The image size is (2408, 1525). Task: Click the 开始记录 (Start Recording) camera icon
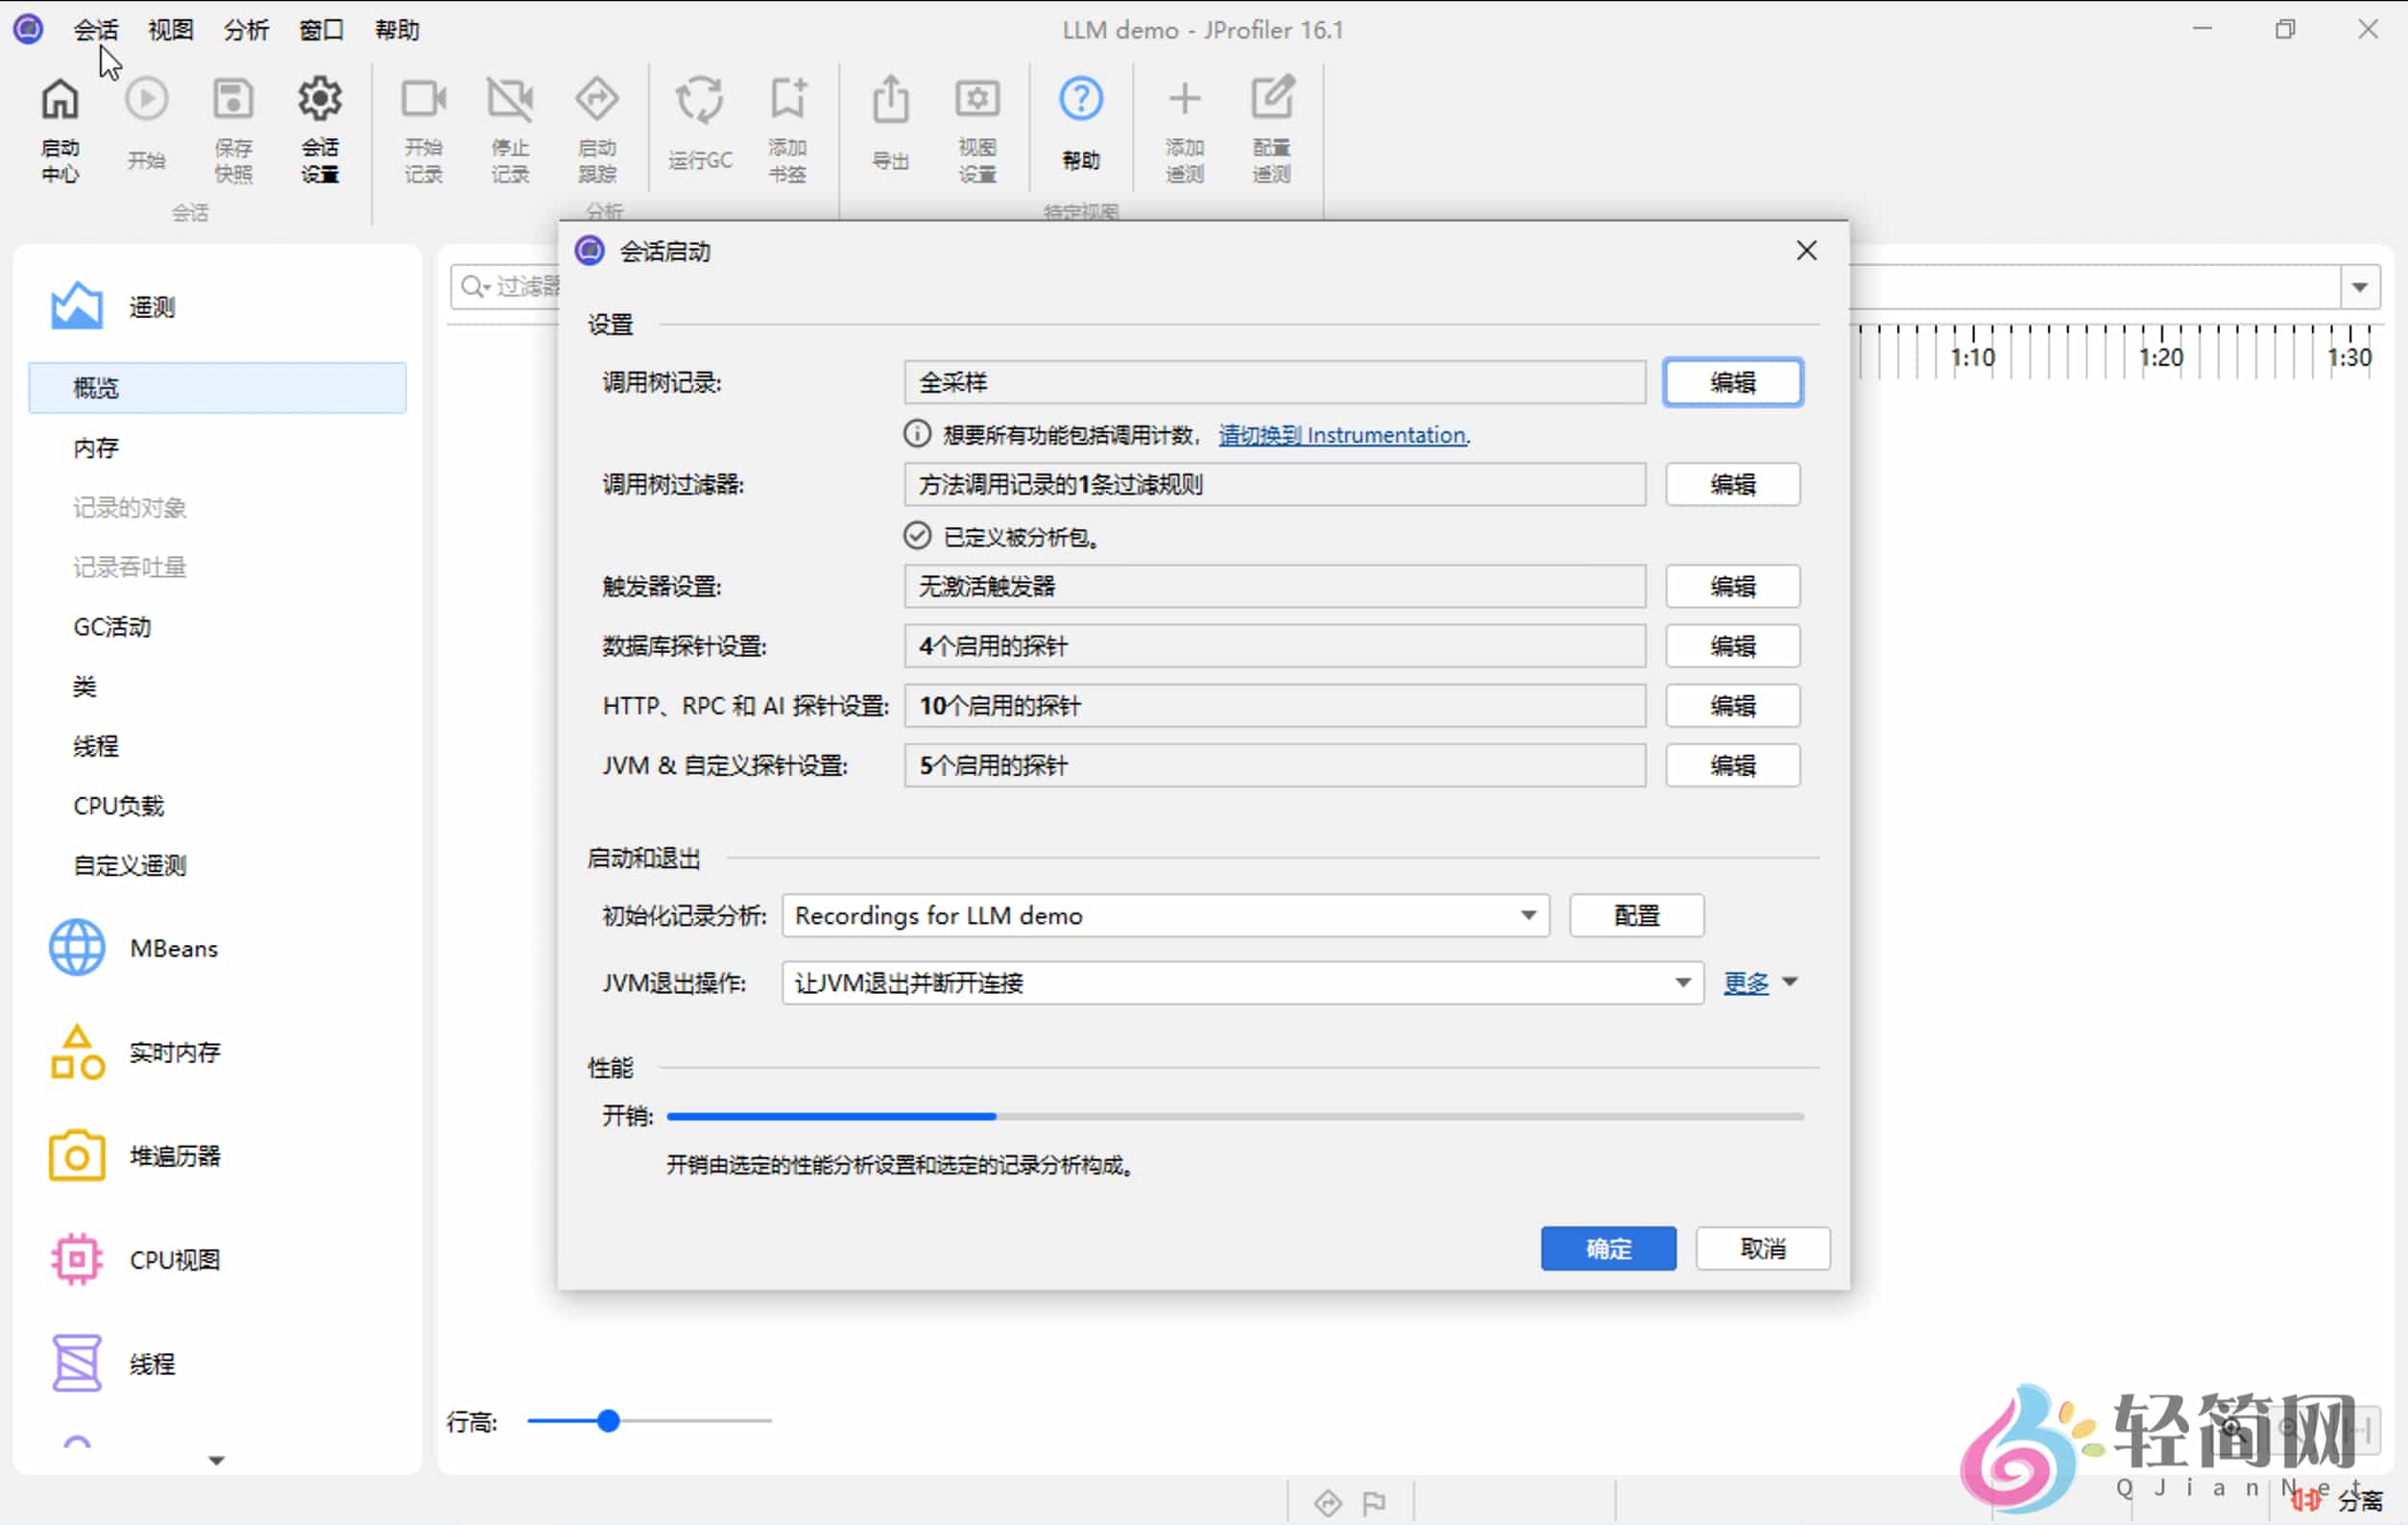click(423, 128)
